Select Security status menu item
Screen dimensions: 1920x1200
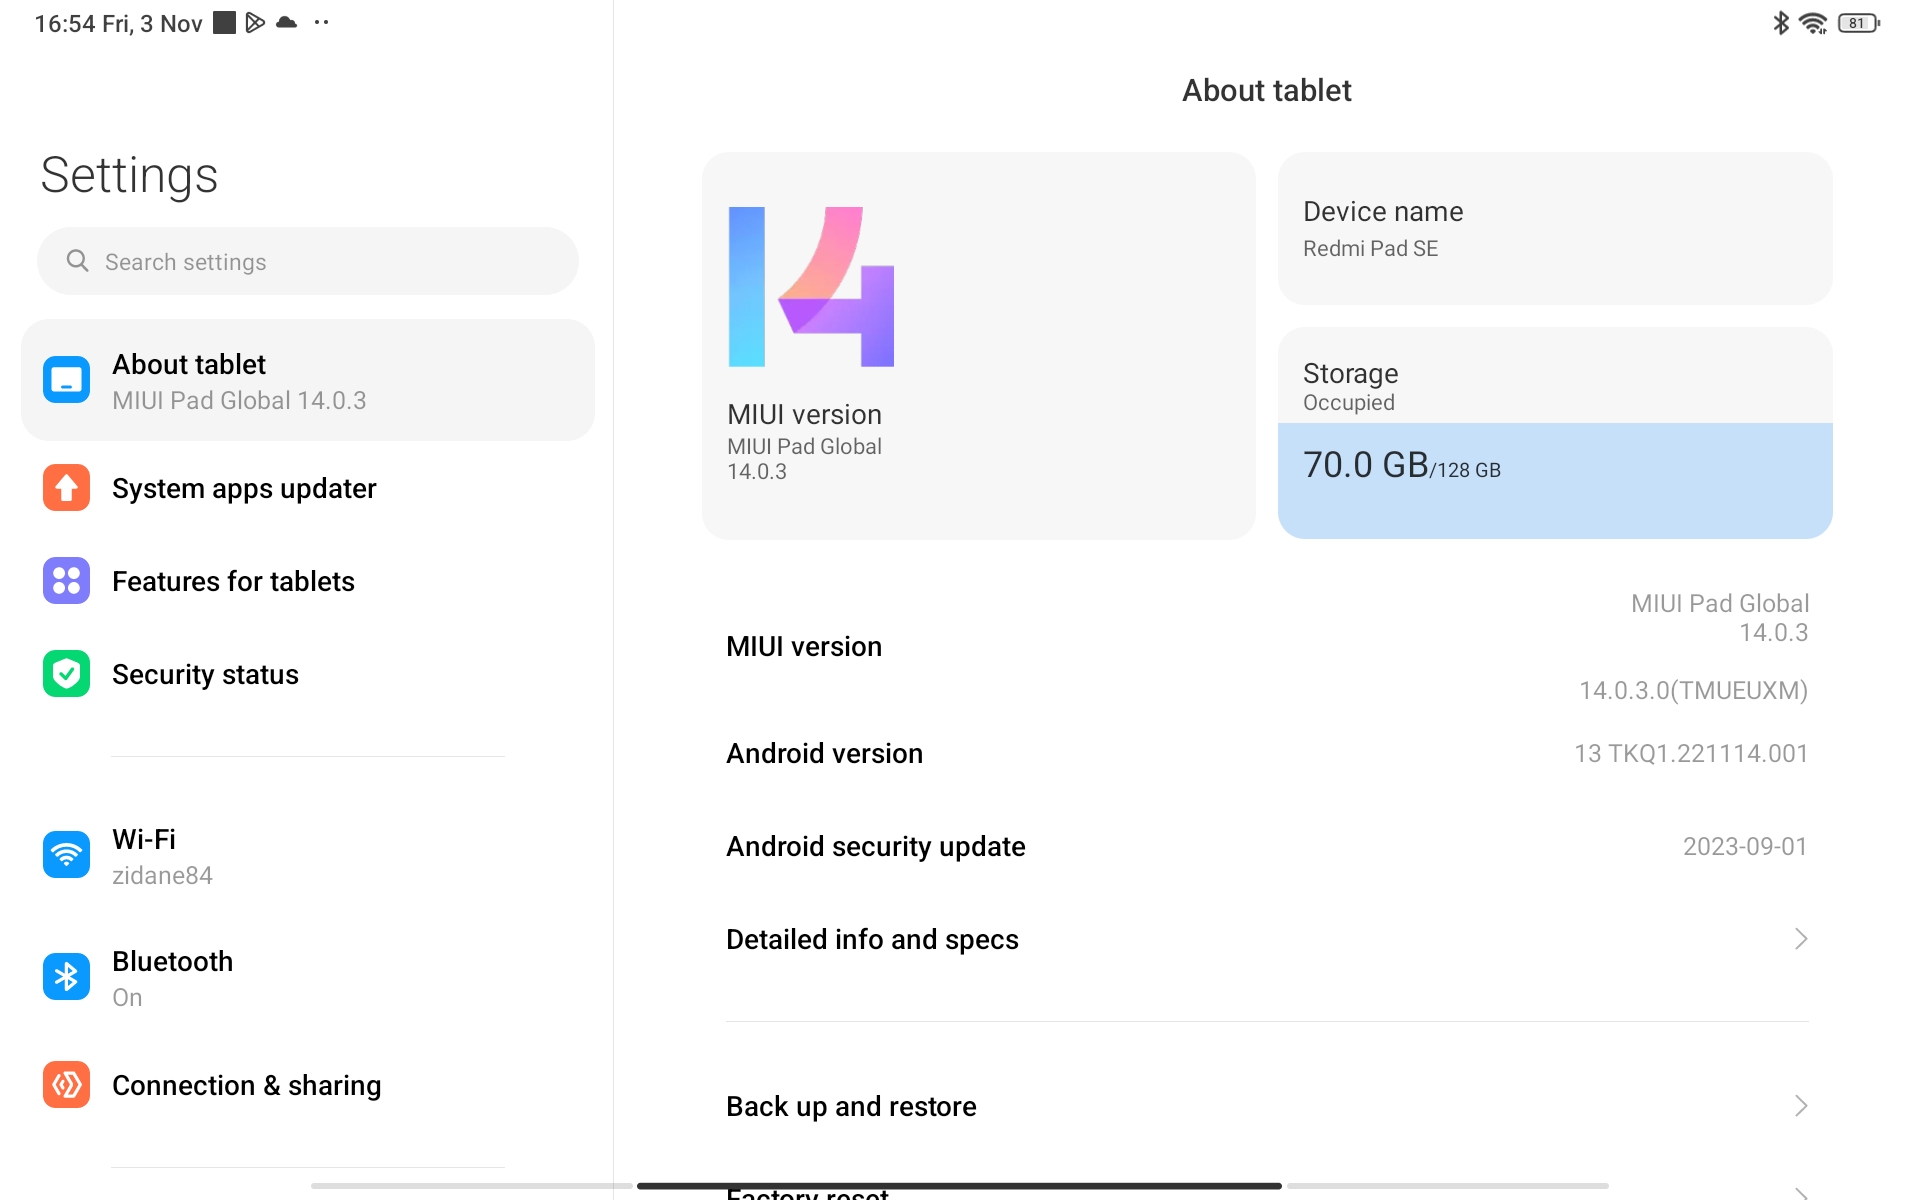click(205, 674)
